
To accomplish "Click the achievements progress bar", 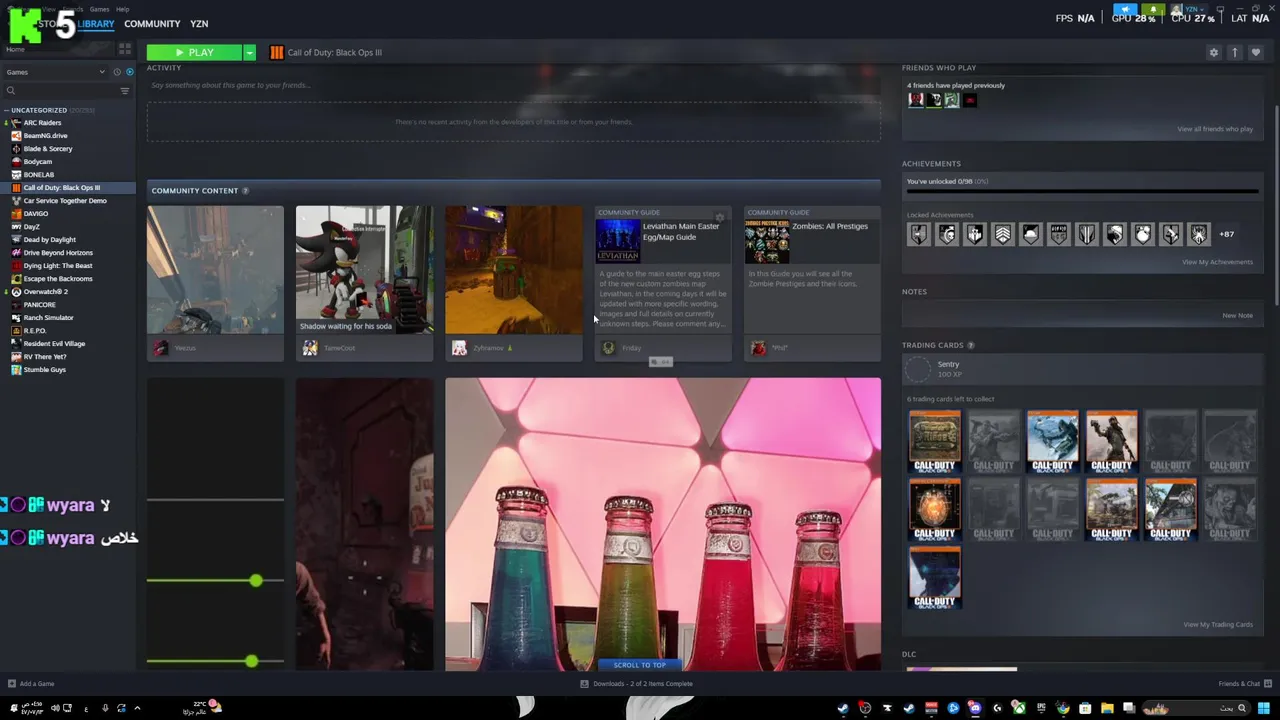I will coord(1082,191).
